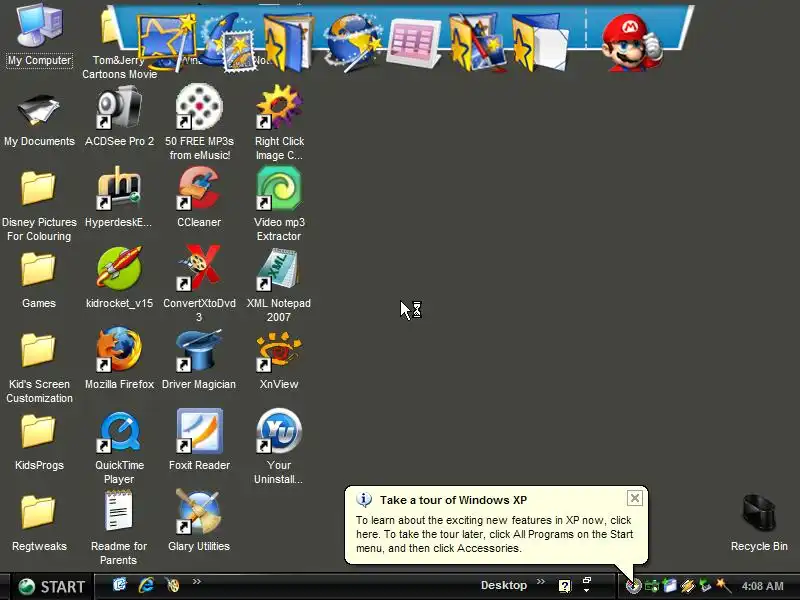This screenshot has height=600, width=800.
Task: Click the Mario icon in the dock
Action: pyautogui.click(x=633, y=42)
